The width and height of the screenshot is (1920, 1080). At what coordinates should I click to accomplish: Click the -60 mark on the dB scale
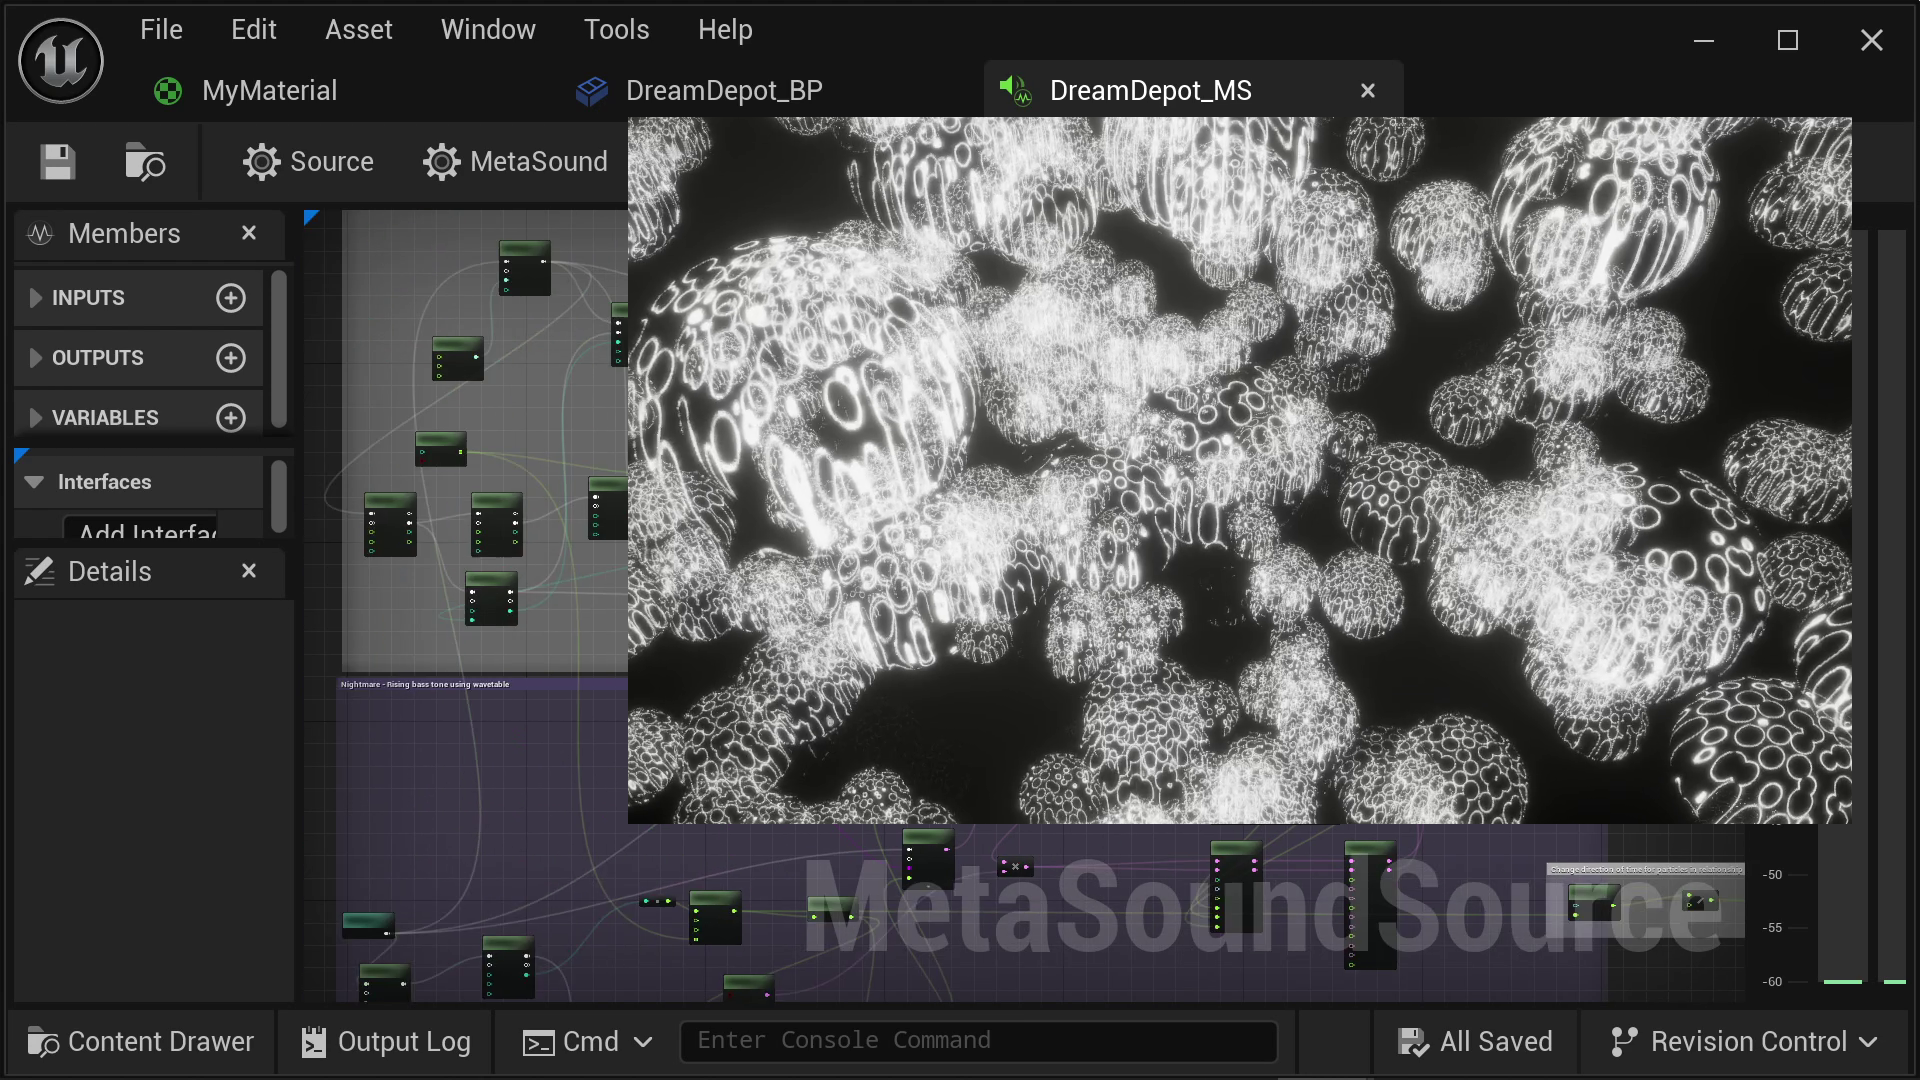[x=1772, y=982]
